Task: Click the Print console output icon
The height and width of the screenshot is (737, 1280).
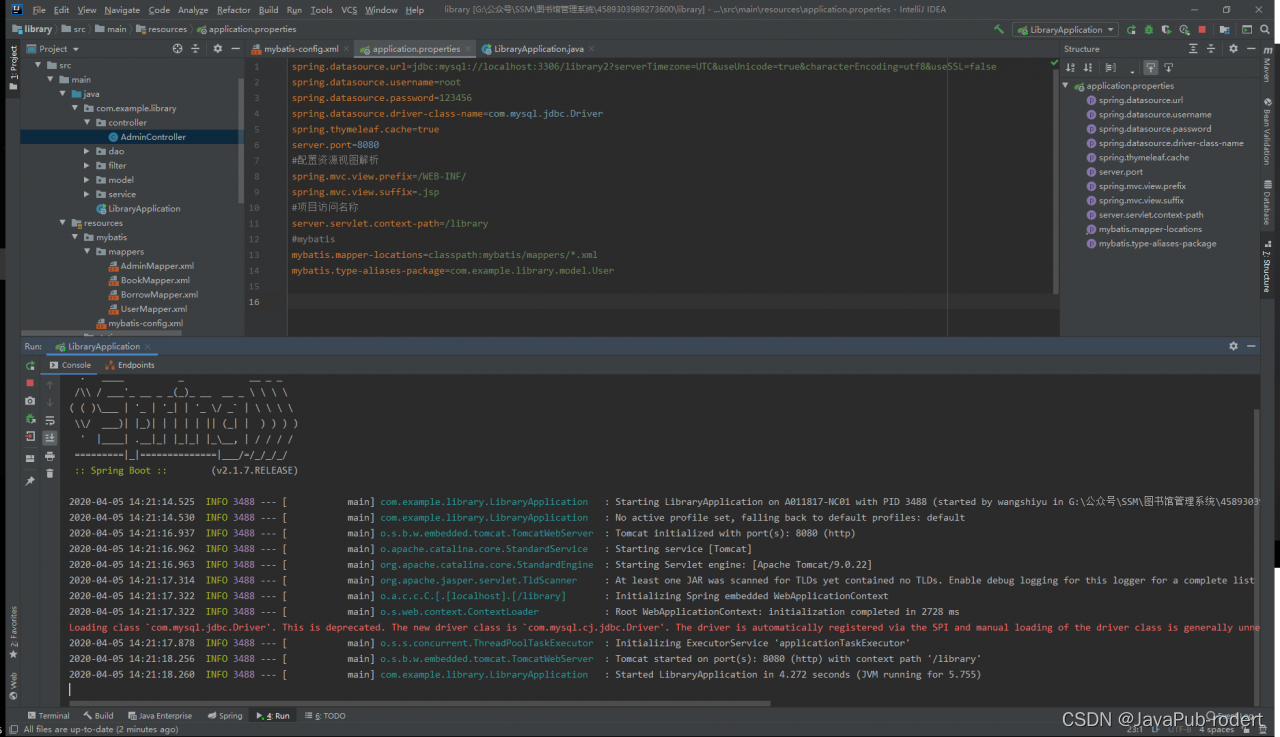Action: (50, 456)
